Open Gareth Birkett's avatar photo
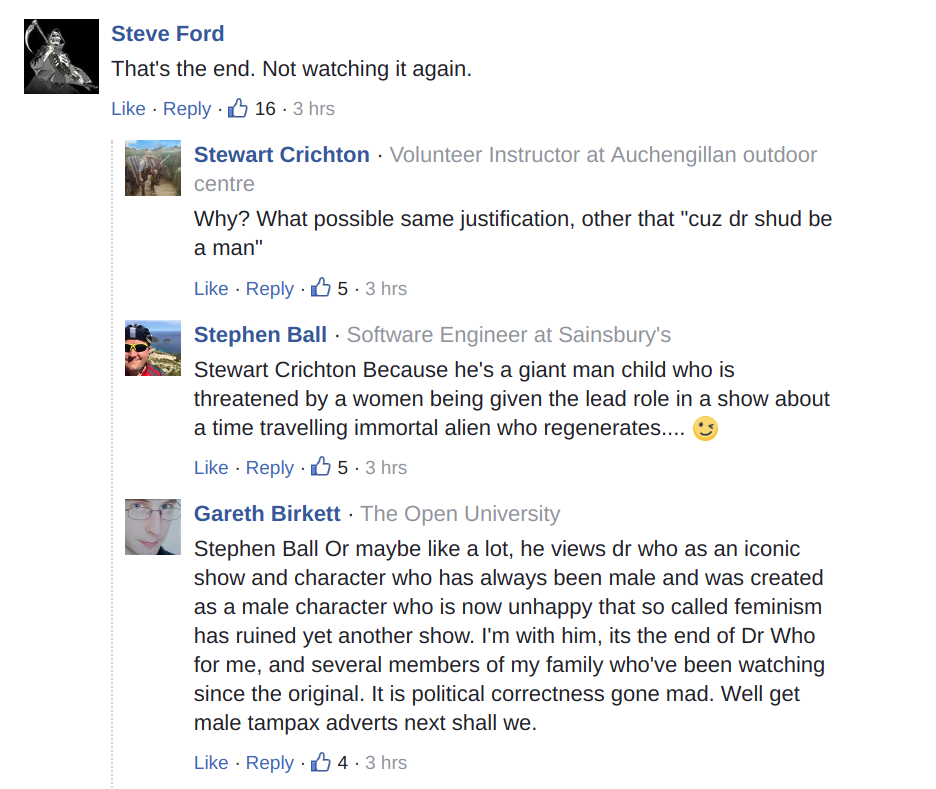The image size is (936, 789). (153, 527)
